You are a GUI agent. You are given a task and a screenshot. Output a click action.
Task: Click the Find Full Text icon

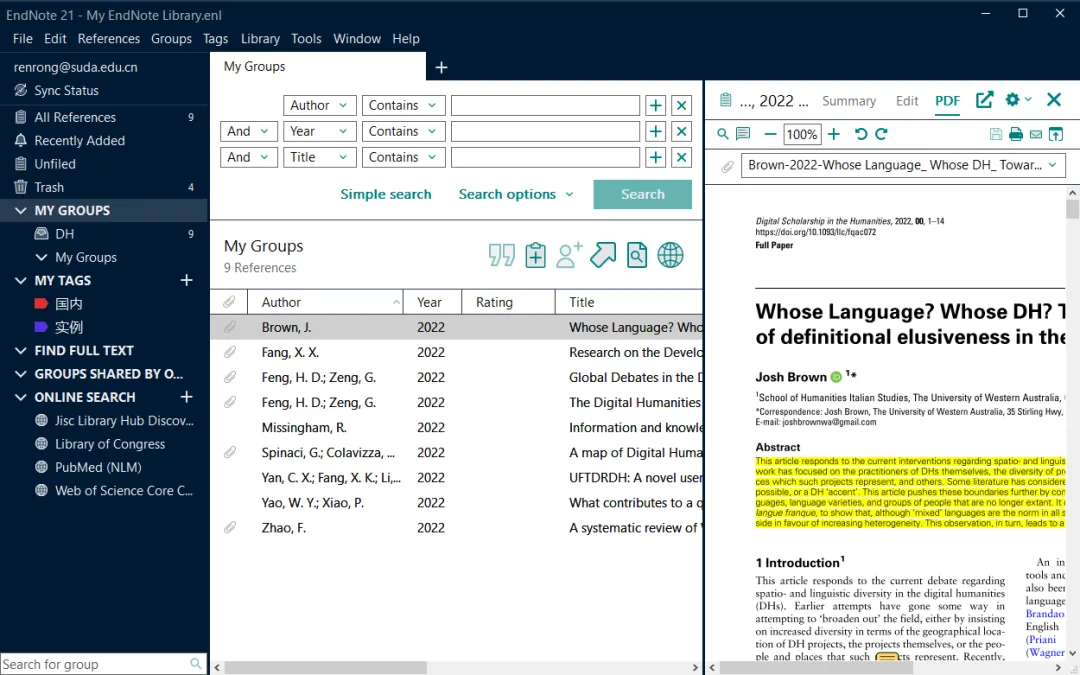point(636,255)
